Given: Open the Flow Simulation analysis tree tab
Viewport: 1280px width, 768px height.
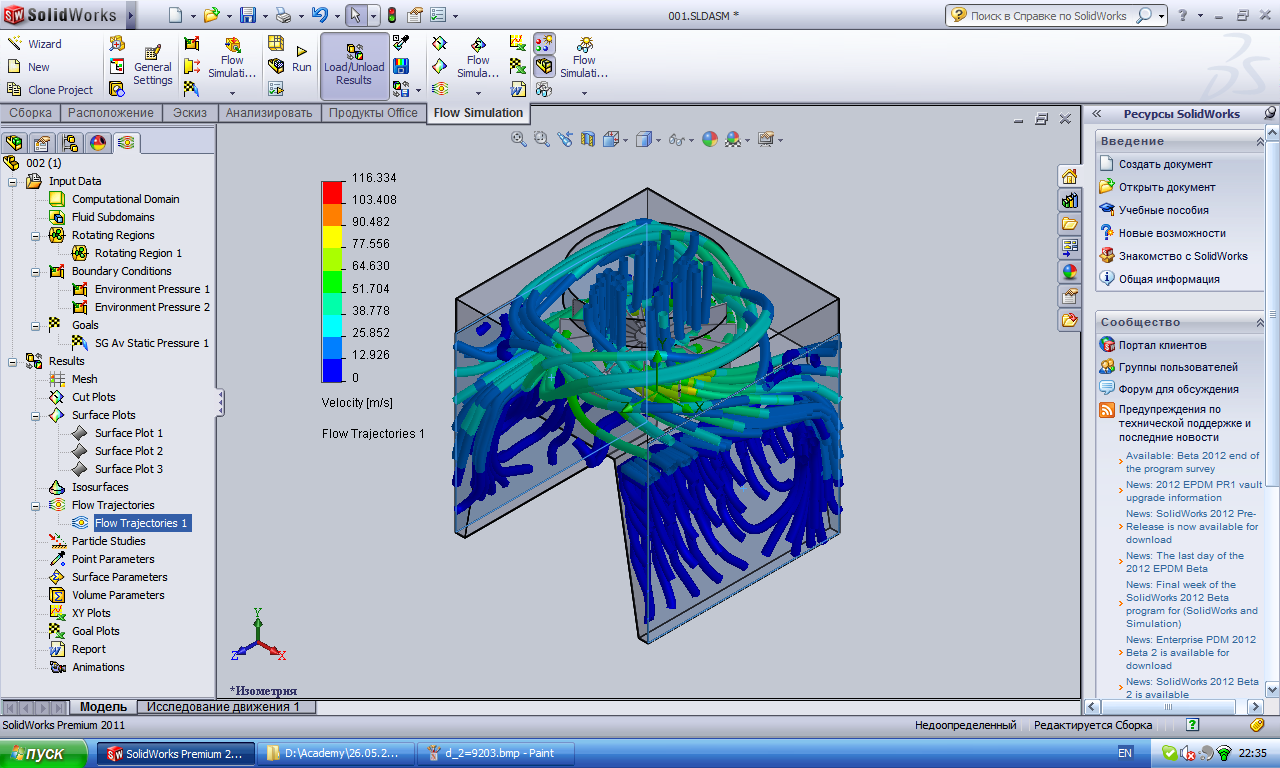Looking at the screenshot, I should pos(127,143).
